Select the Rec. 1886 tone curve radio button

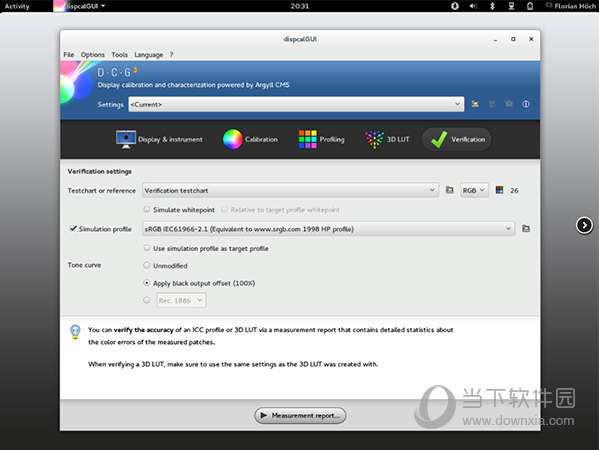click(x=147, y=300)
